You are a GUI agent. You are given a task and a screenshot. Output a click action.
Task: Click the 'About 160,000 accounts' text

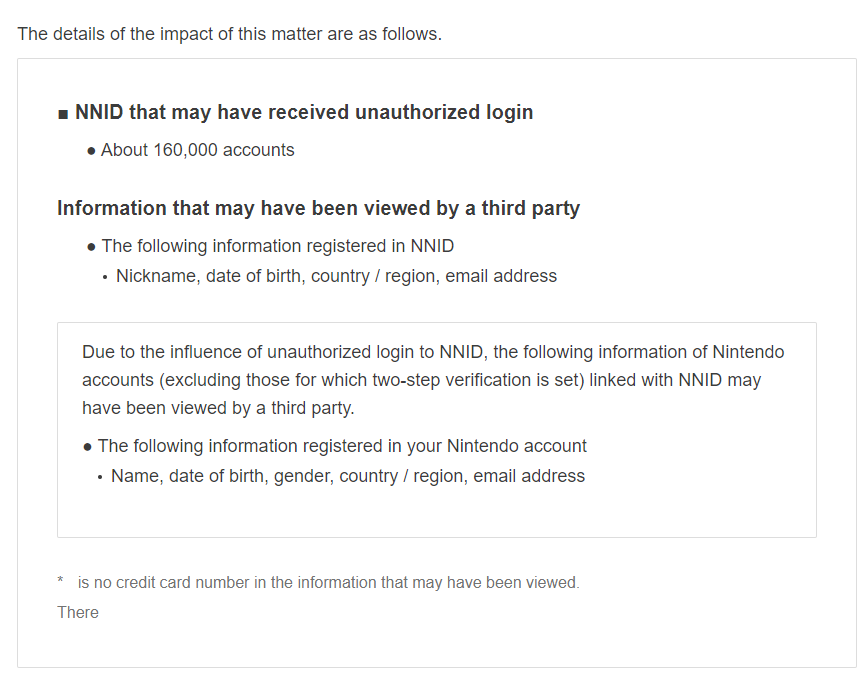coord(197,150)
